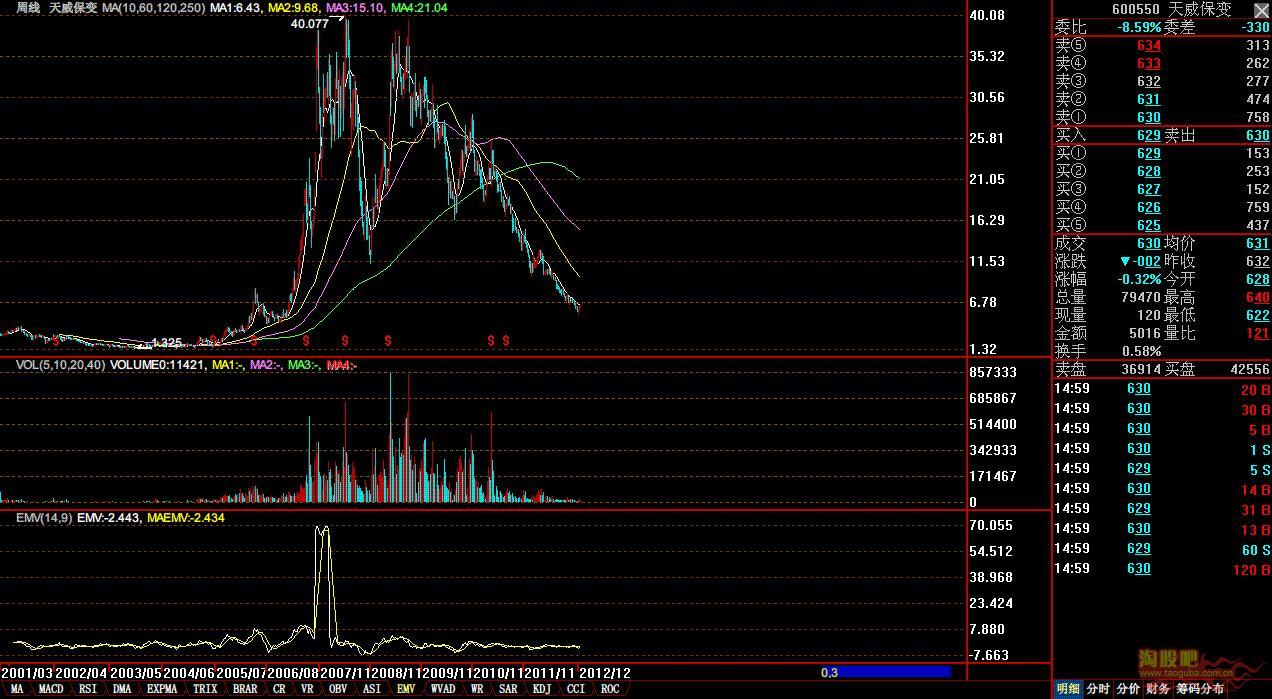The width and height of the screenshot is (1272, 699).
Task: Select the purple MA3:15.10 readout
Action: (356, 7)
